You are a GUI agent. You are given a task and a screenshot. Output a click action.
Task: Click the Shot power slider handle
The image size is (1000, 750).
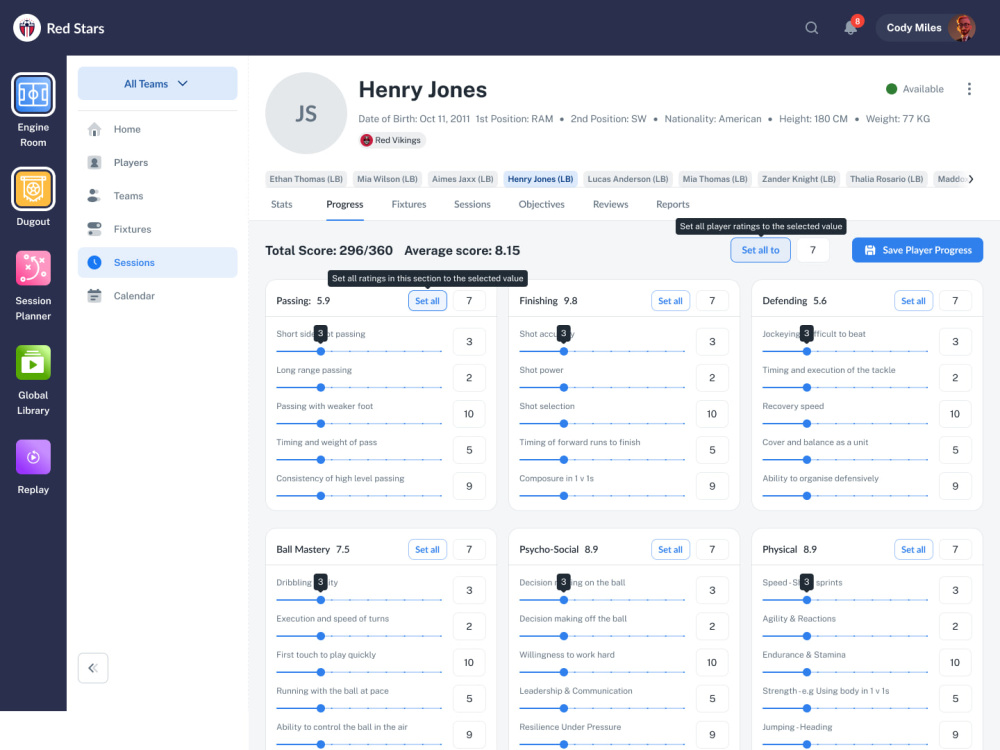tap(564, 388)
